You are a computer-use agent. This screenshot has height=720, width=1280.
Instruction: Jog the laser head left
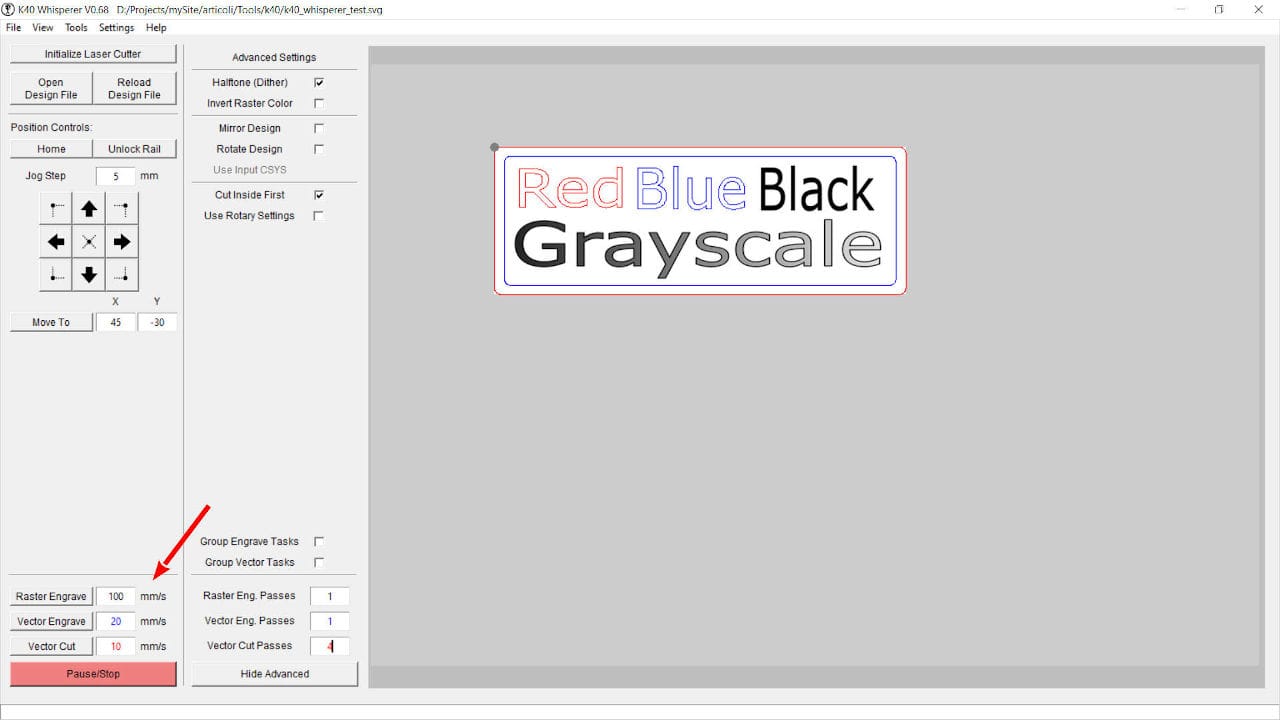click(55, 241)
